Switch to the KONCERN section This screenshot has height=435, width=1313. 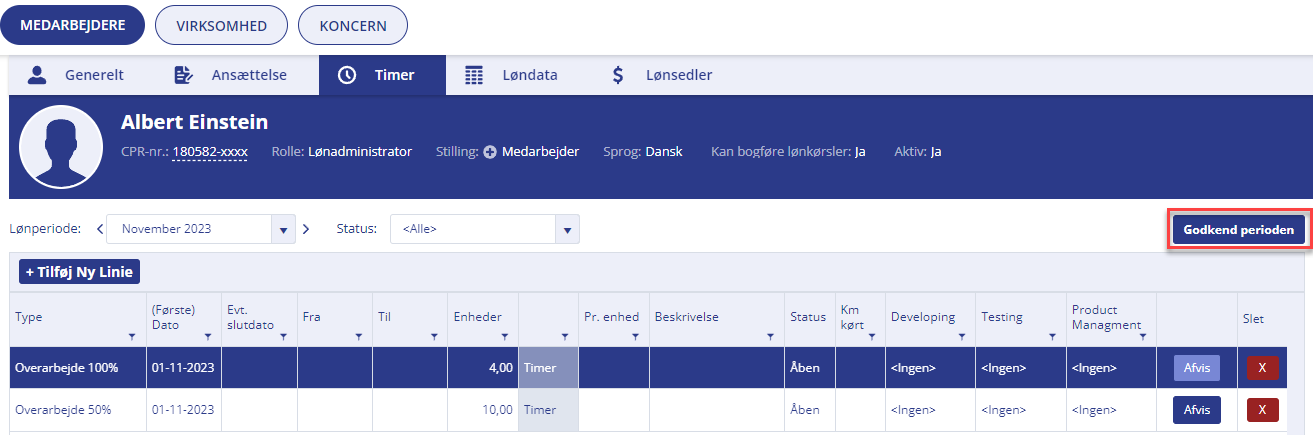point(353,26)
